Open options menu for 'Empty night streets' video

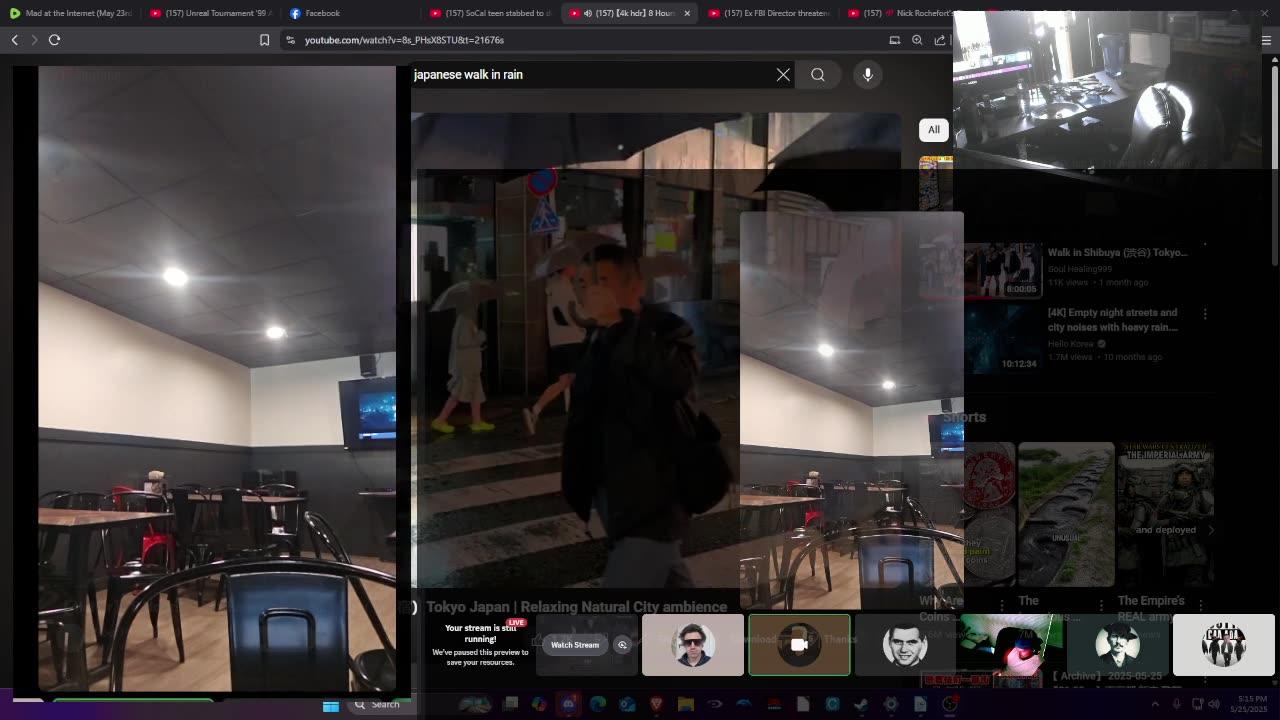(1205, 314)
